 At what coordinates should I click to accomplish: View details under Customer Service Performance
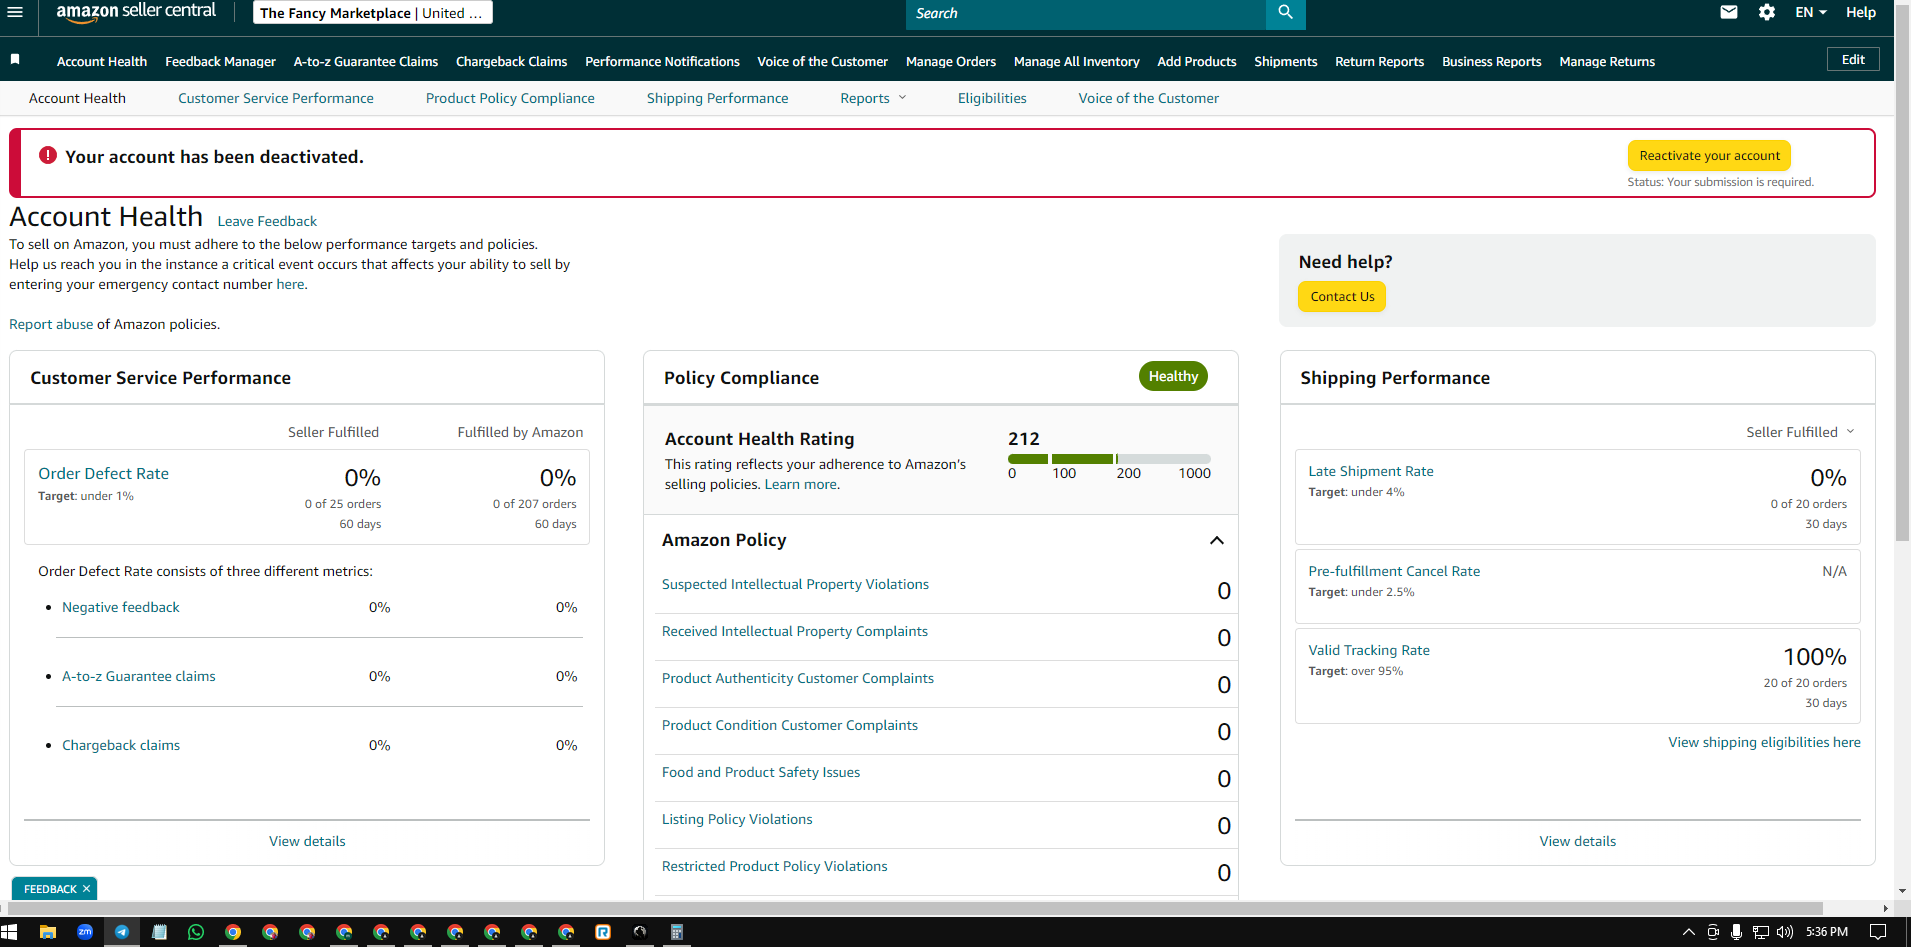307,841
